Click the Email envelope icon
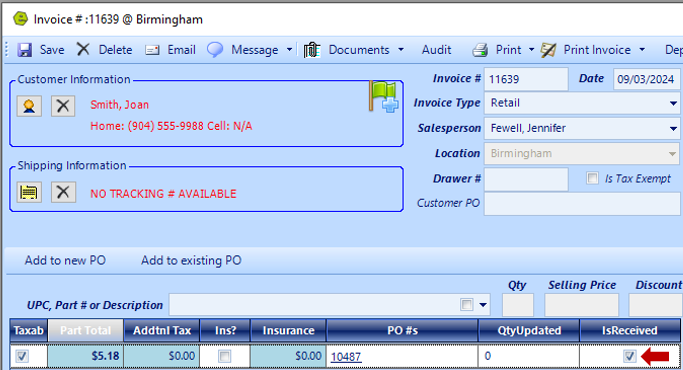This screenshot has width=683, height=370. click(152, 50)
